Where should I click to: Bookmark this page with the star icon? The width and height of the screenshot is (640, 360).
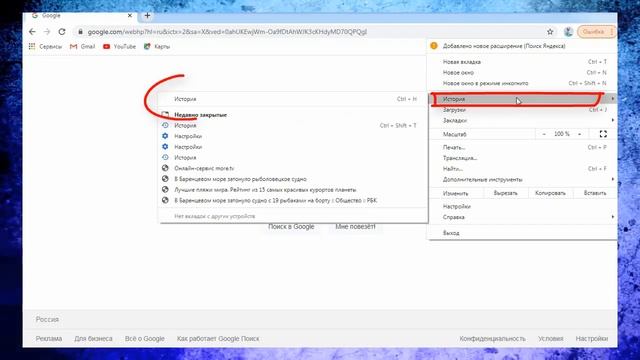[x=550, y=32]
